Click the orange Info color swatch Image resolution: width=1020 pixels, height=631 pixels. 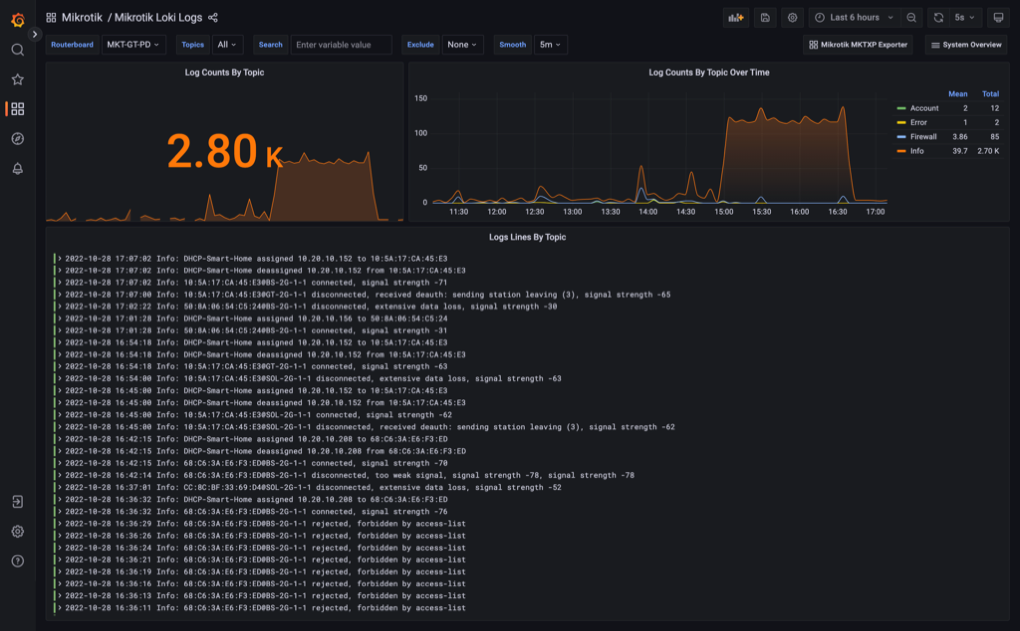tap(901, 151)
